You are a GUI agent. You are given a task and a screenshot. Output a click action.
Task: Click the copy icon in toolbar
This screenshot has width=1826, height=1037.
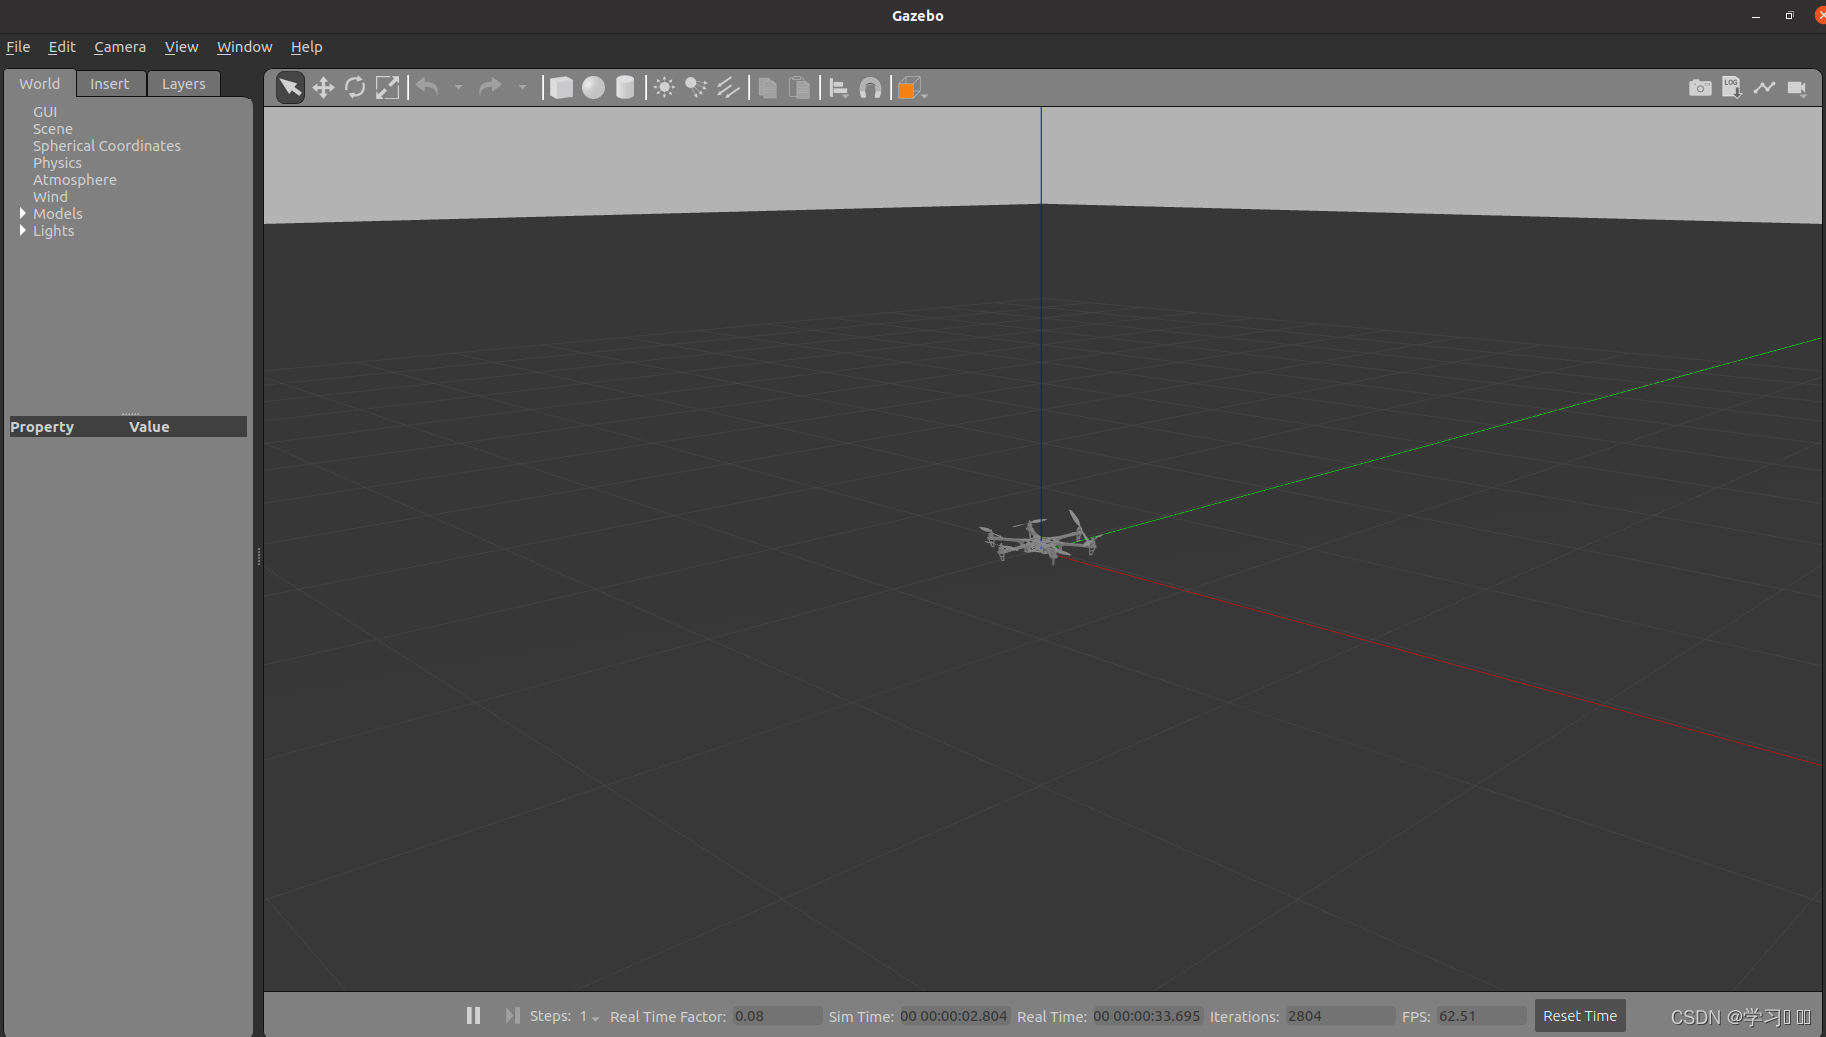[x=768, y=88]
